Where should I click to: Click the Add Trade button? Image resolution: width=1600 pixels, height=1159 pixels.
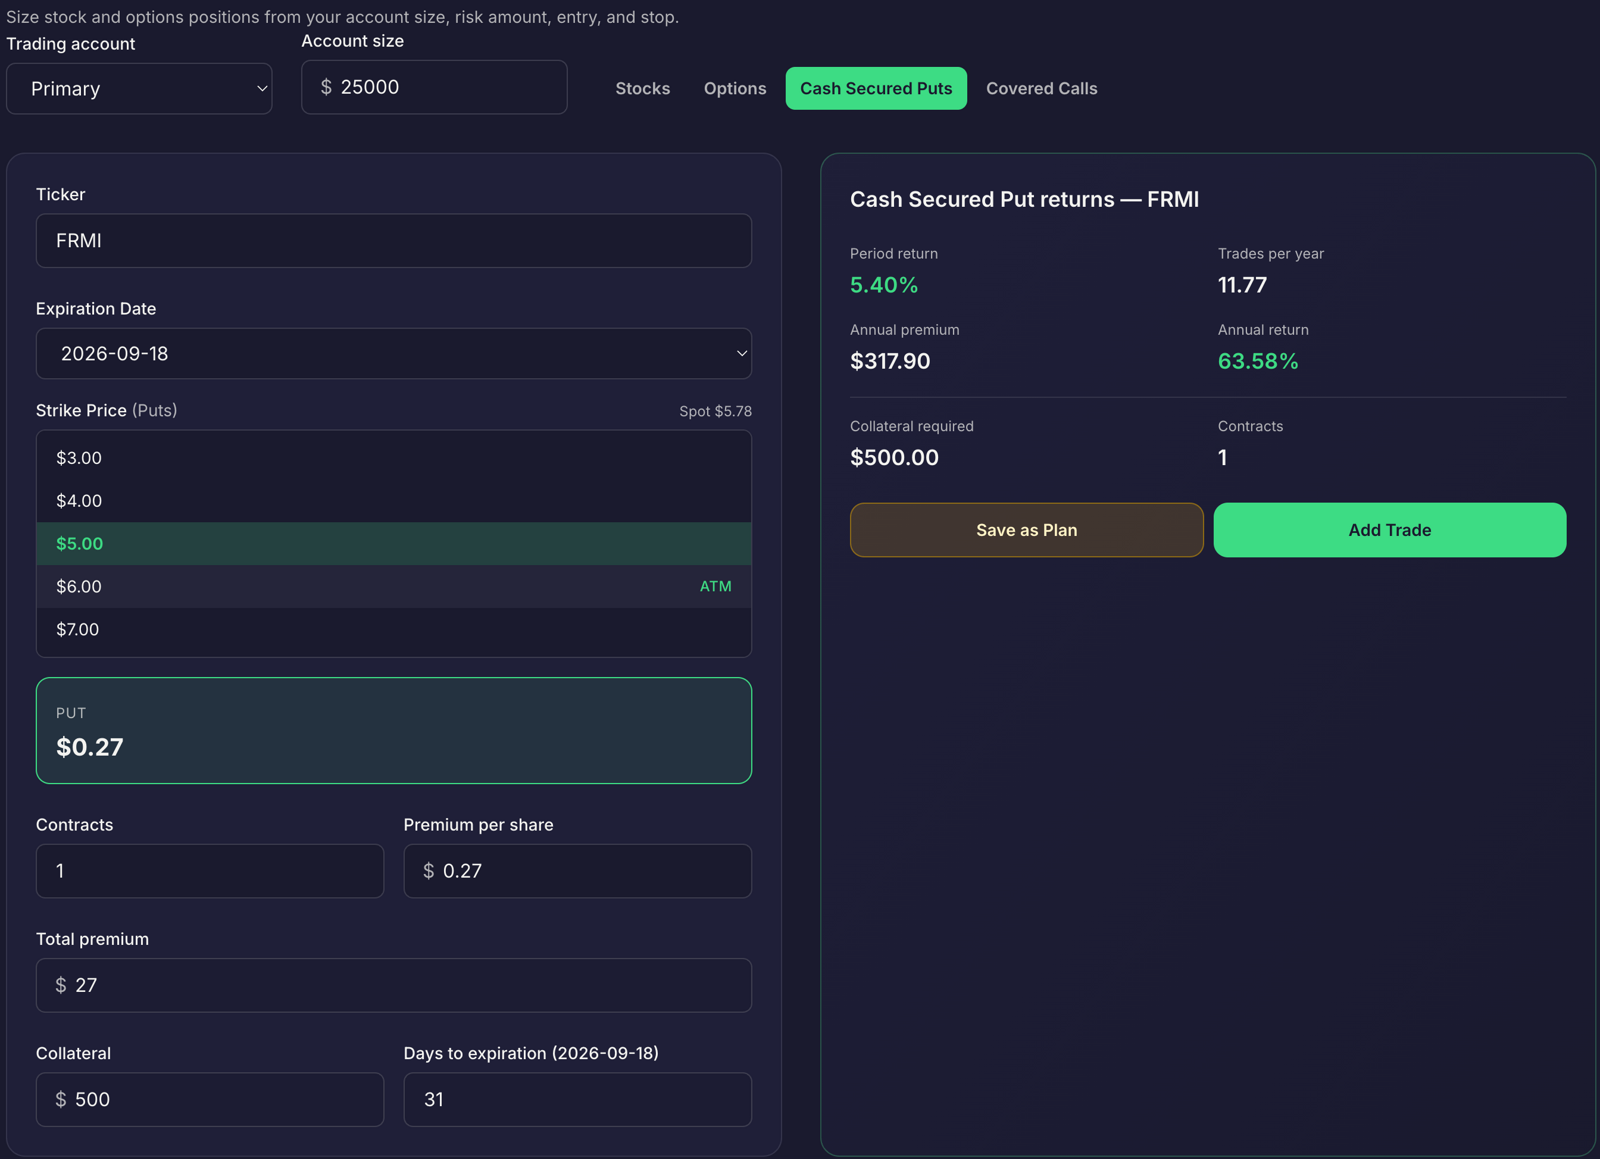1390,530
